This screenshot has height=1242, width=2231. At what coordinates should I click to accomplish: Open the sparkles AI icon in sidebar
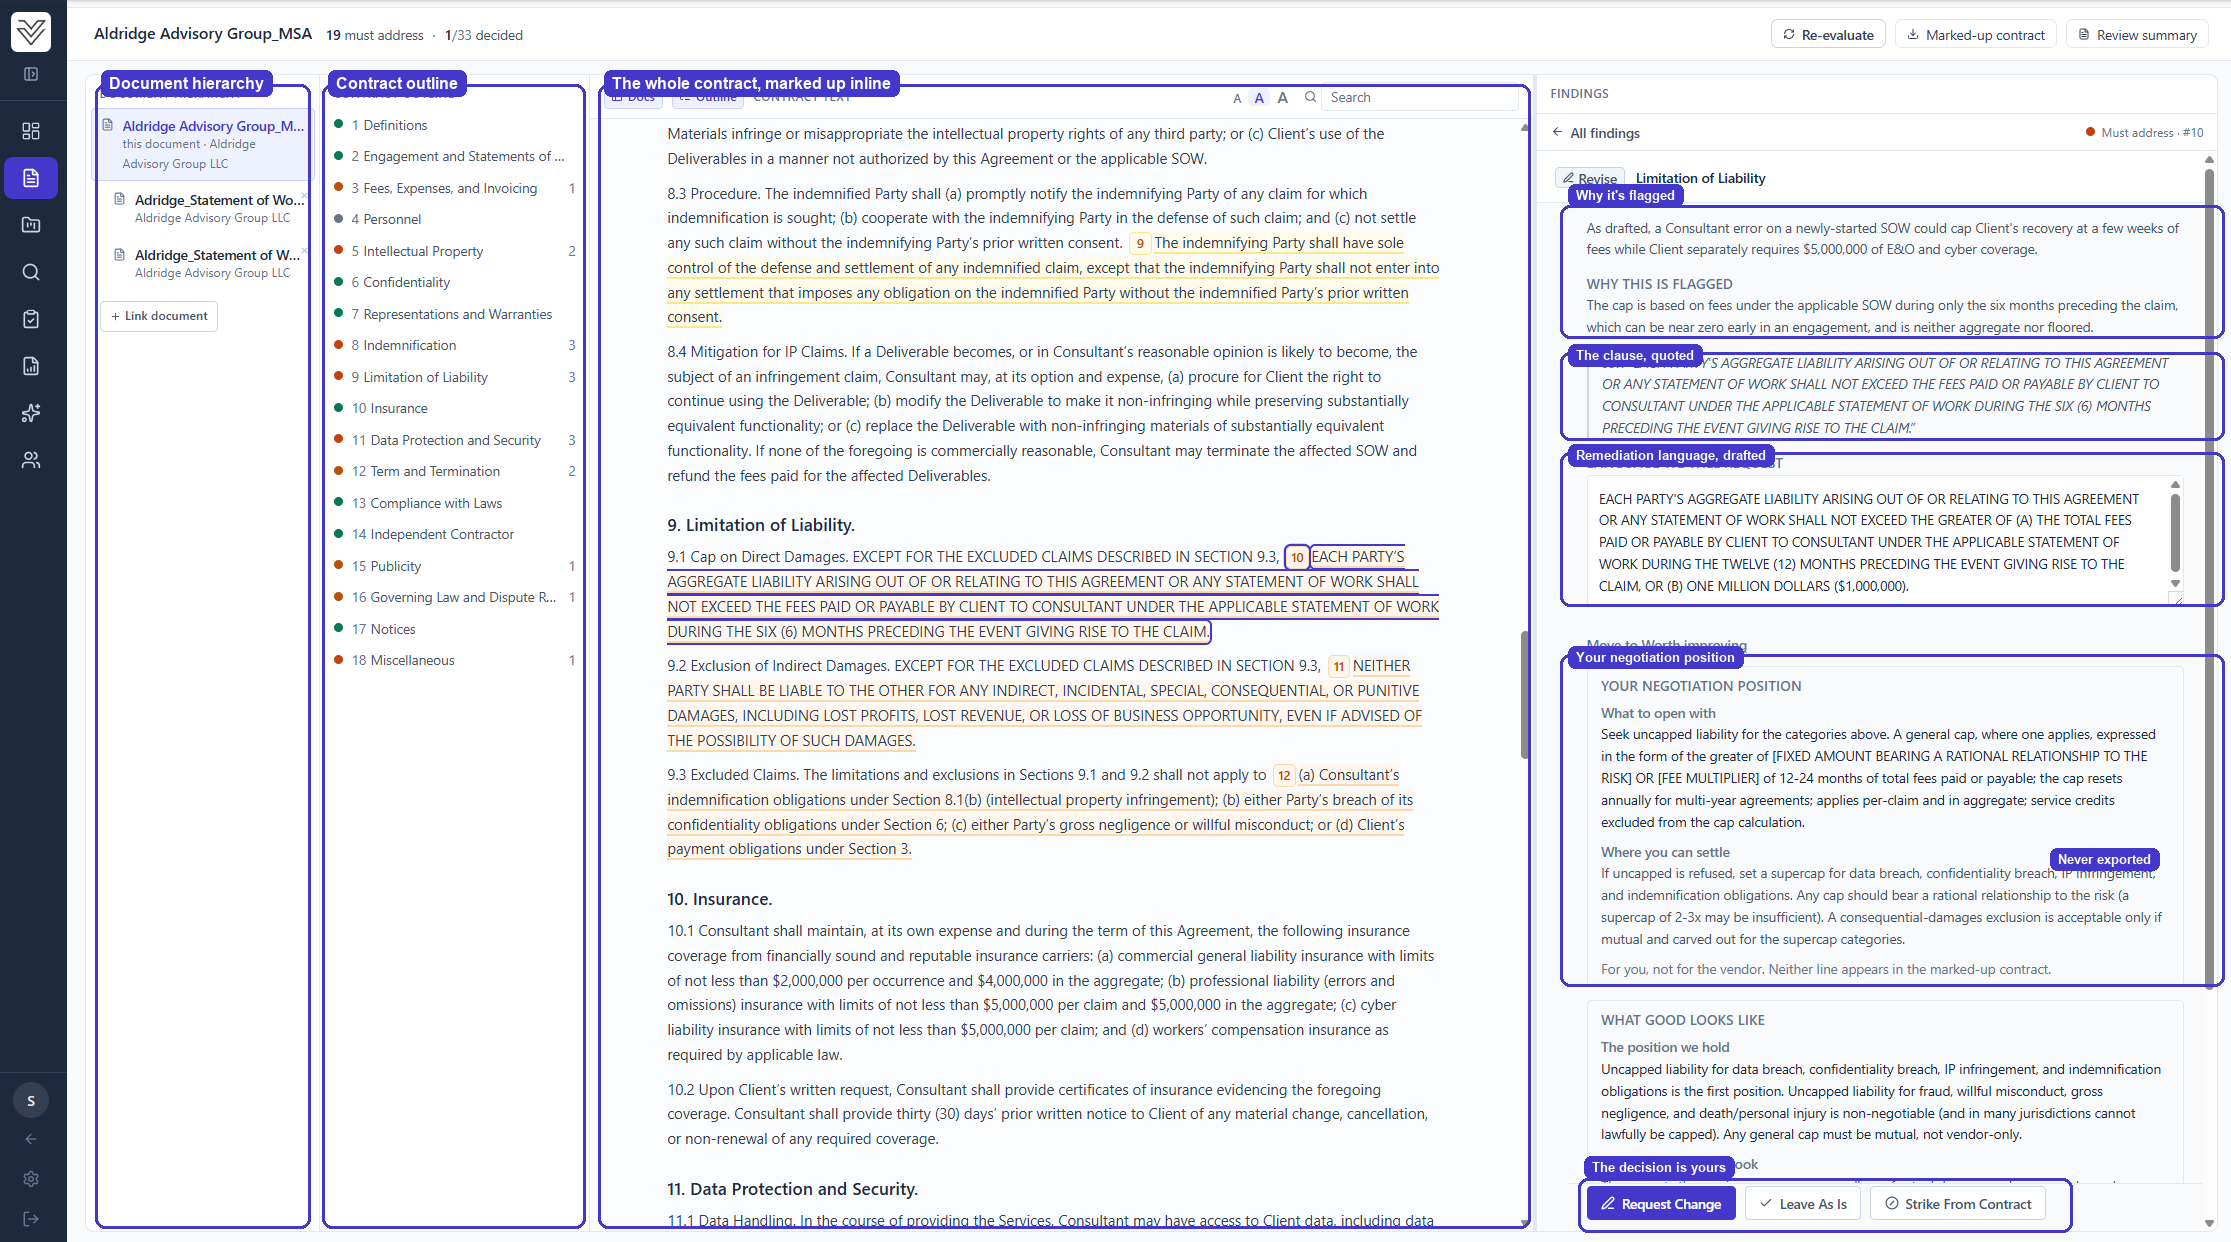(x=31, y=413)
